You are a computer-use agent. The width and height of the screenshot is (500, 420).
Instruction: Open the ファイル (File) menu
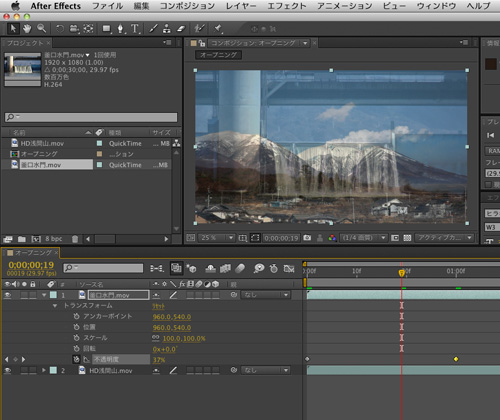[107, 6]
